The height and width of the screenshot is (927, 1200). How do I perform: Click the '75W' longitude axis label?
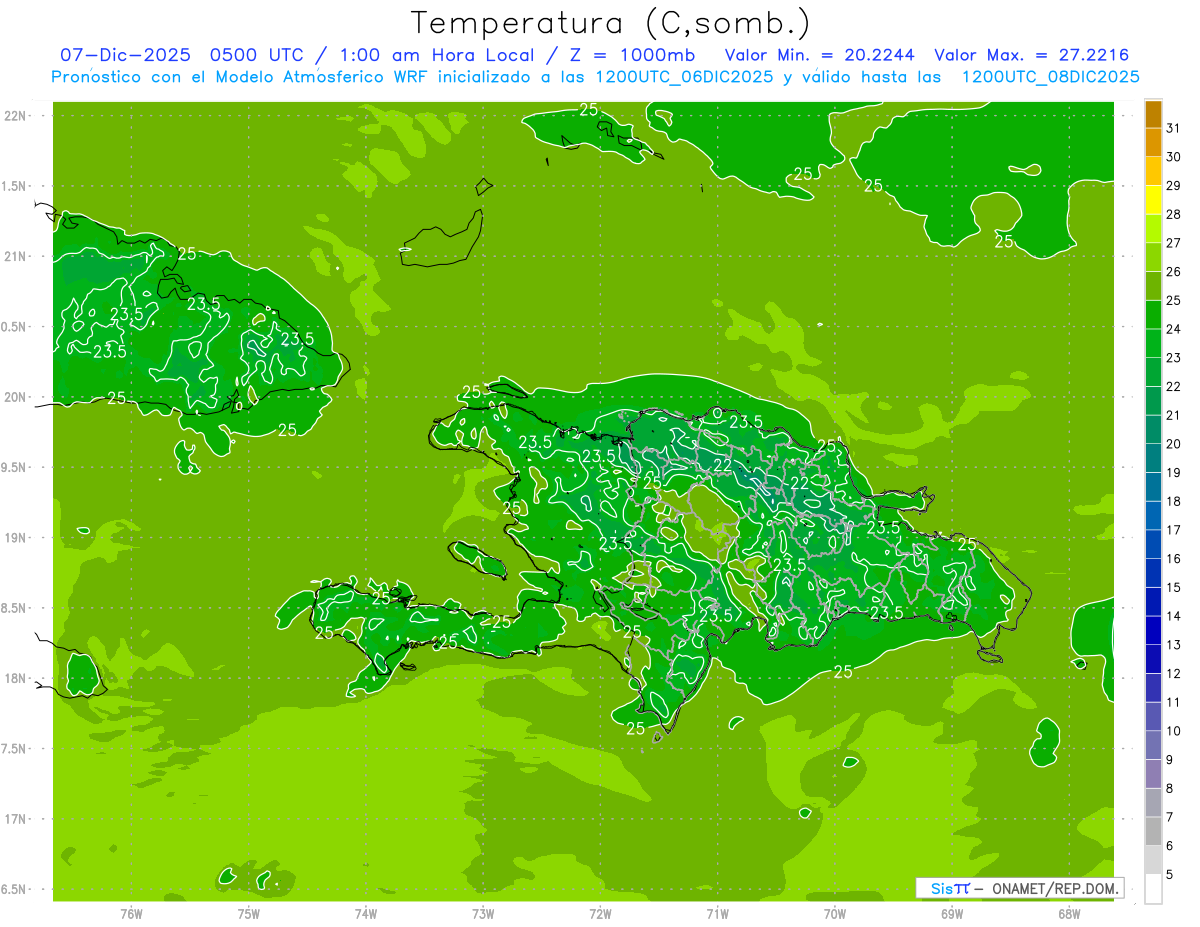249,913
